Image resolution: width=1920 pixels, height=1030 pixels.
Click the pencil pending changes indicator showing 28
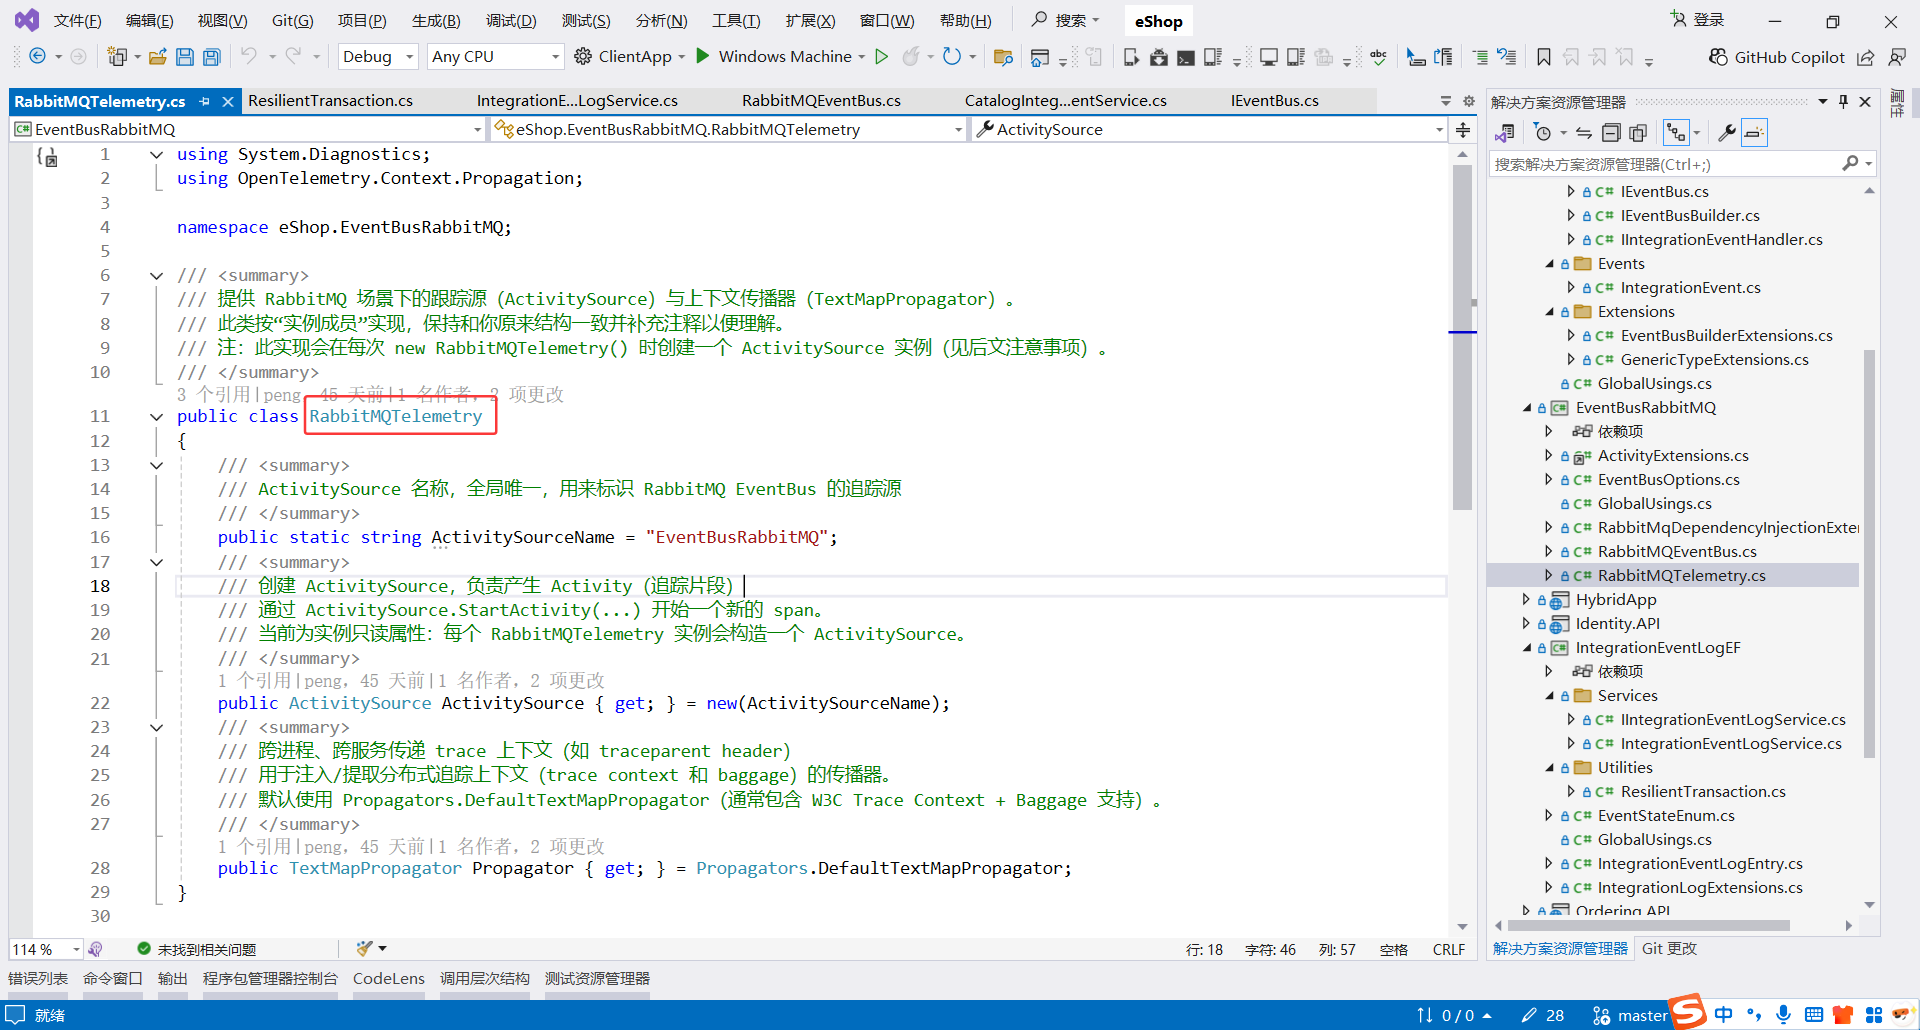1543,1015
